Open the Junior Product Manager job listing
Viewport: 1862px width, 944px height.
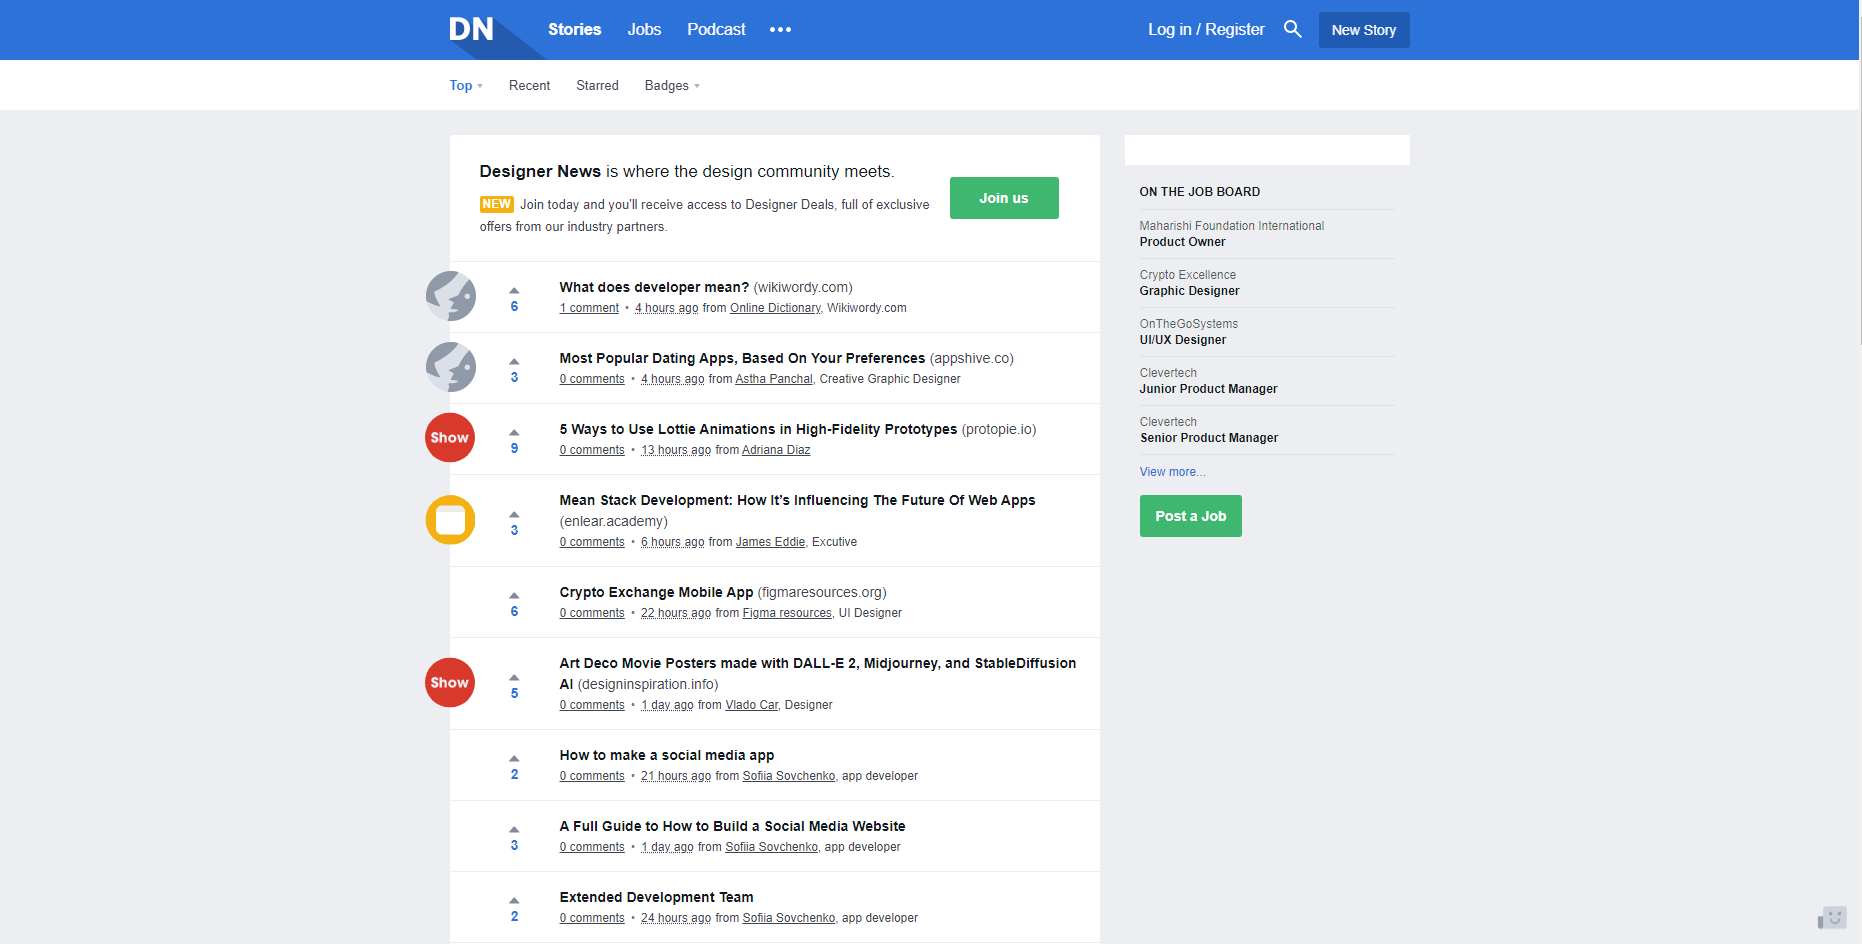[1208, 389]
